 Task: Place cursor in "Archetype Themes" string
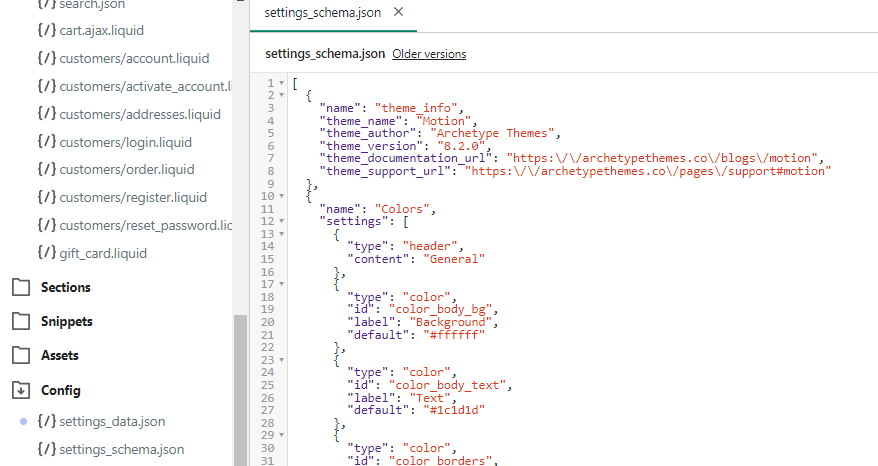tap(492, 133)
